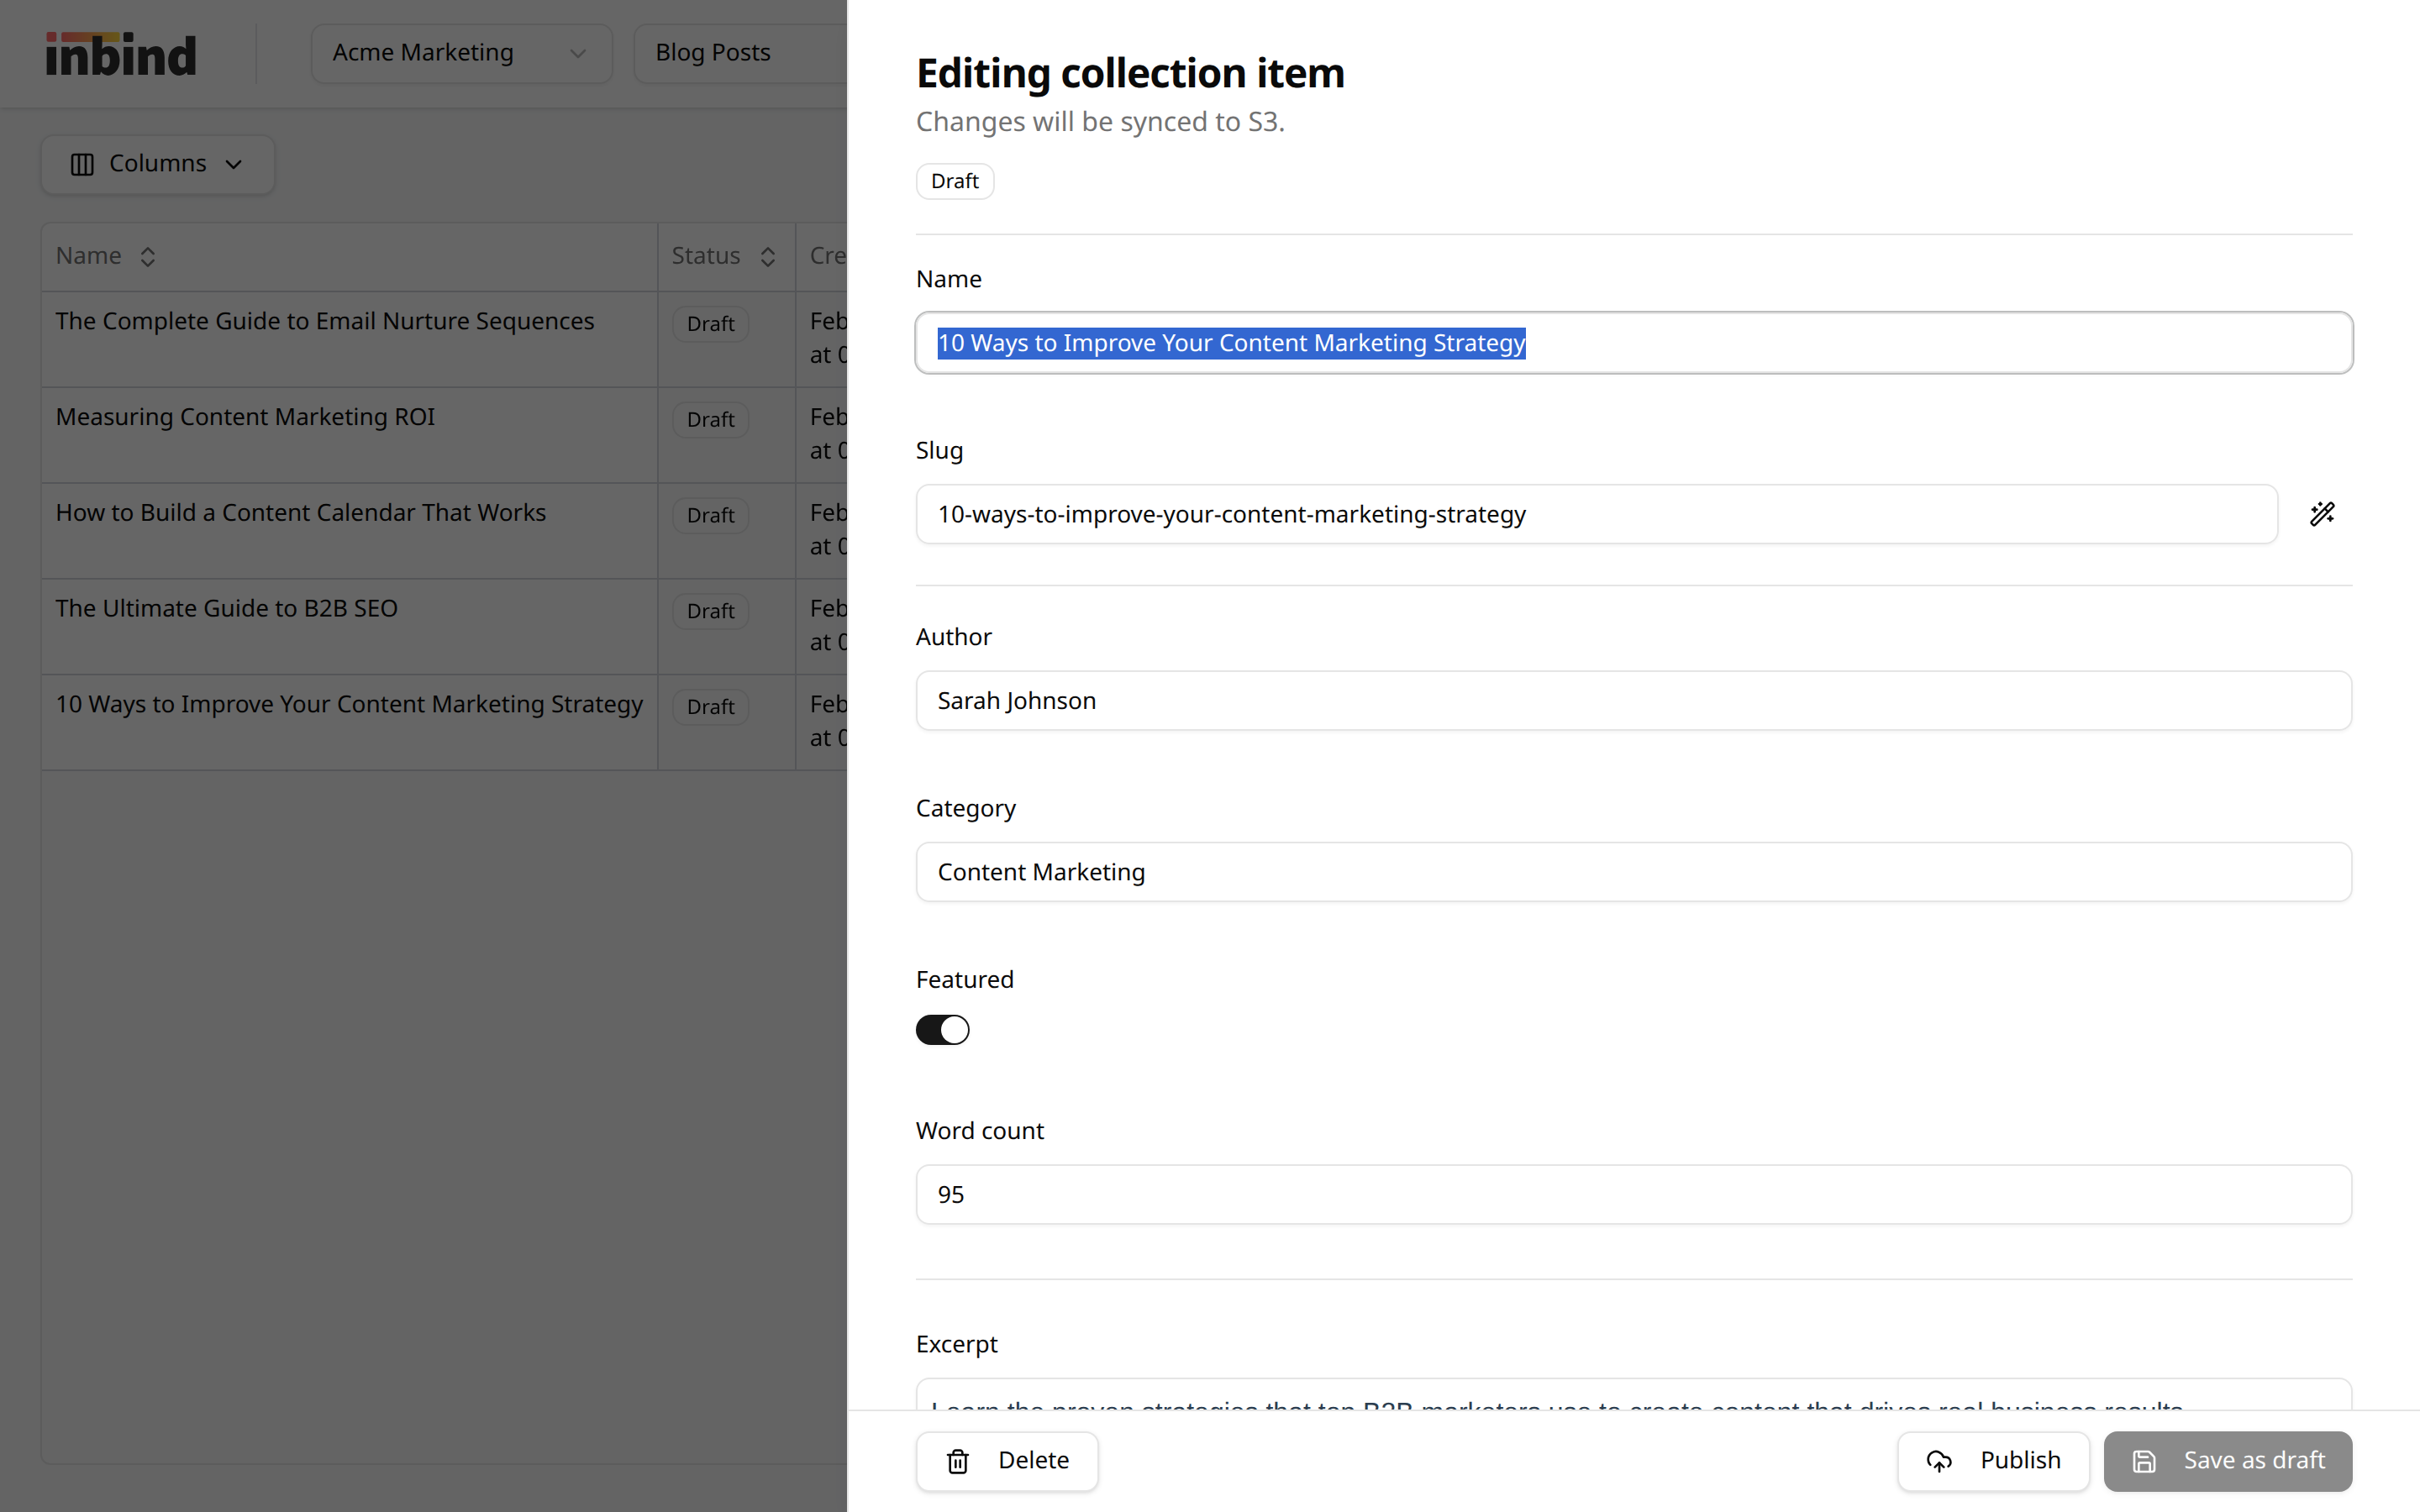The width and height of the screenshot is (2420, 1512).
Task: Click the save icon on Save as draft
Action: pyautogui.click(x=2144, y=1460)
